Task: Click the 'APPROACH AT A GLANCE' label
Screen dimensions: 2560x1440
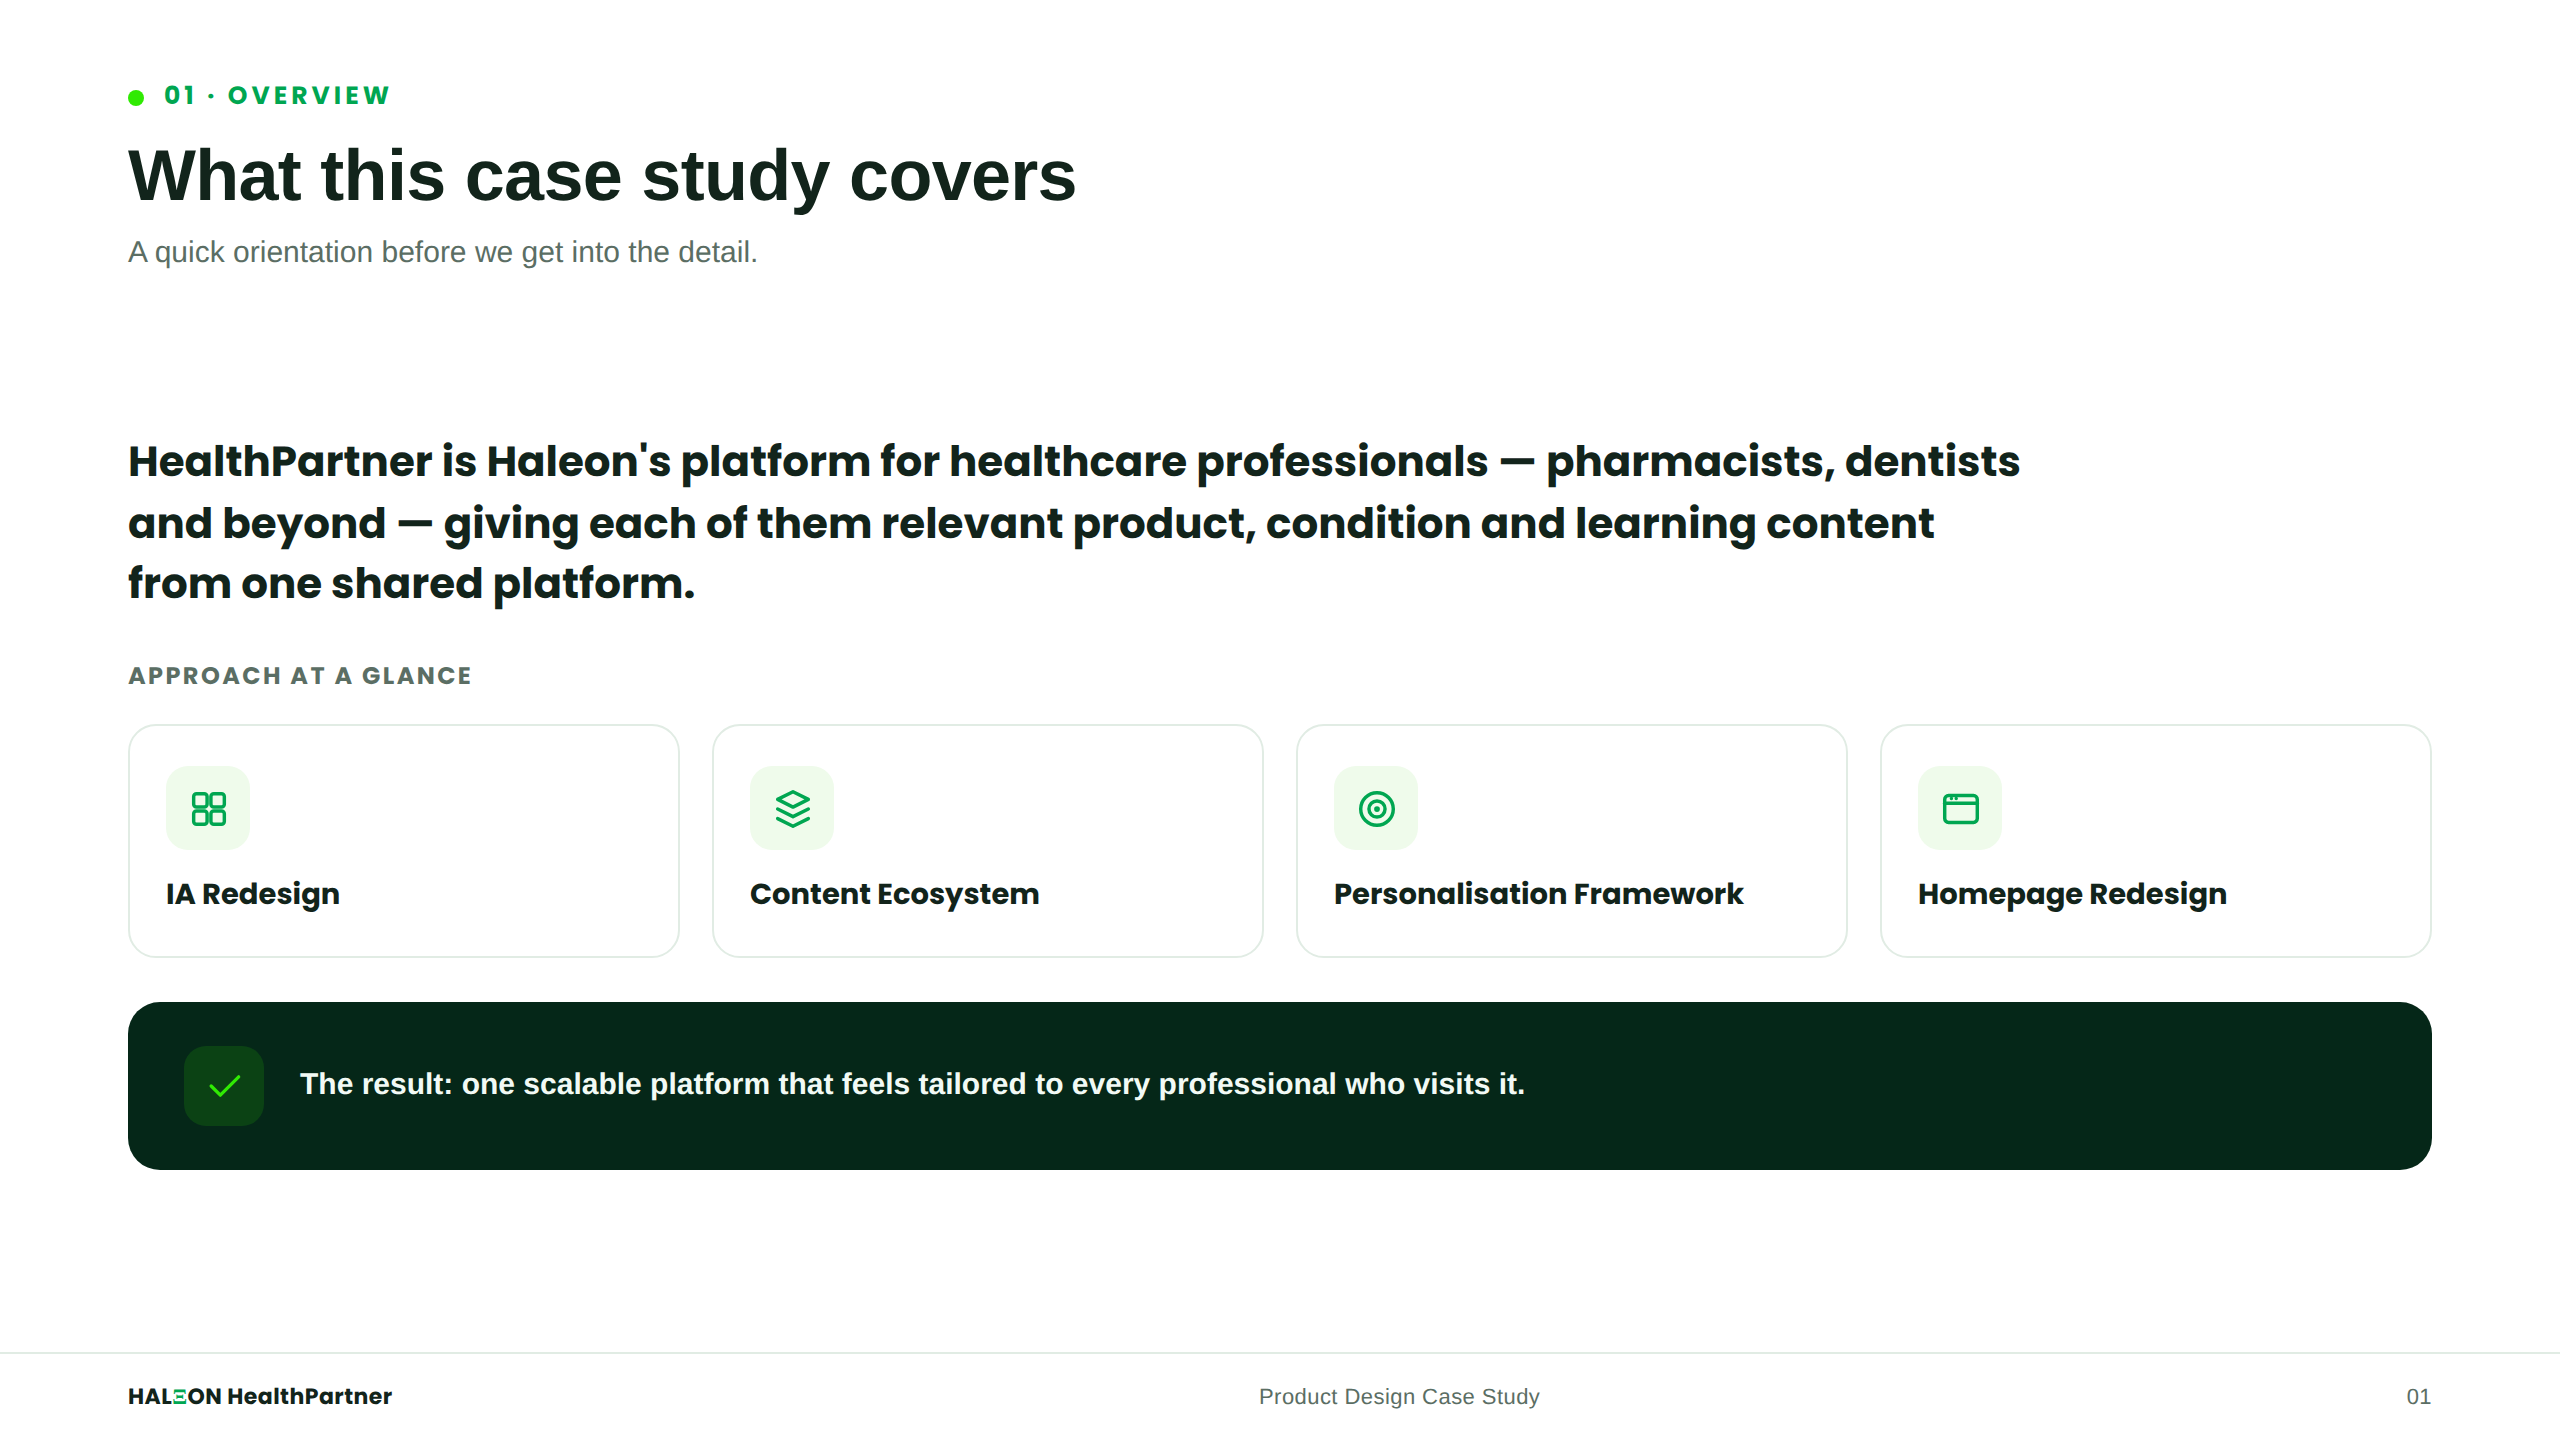Action: [x=300, y=676]
